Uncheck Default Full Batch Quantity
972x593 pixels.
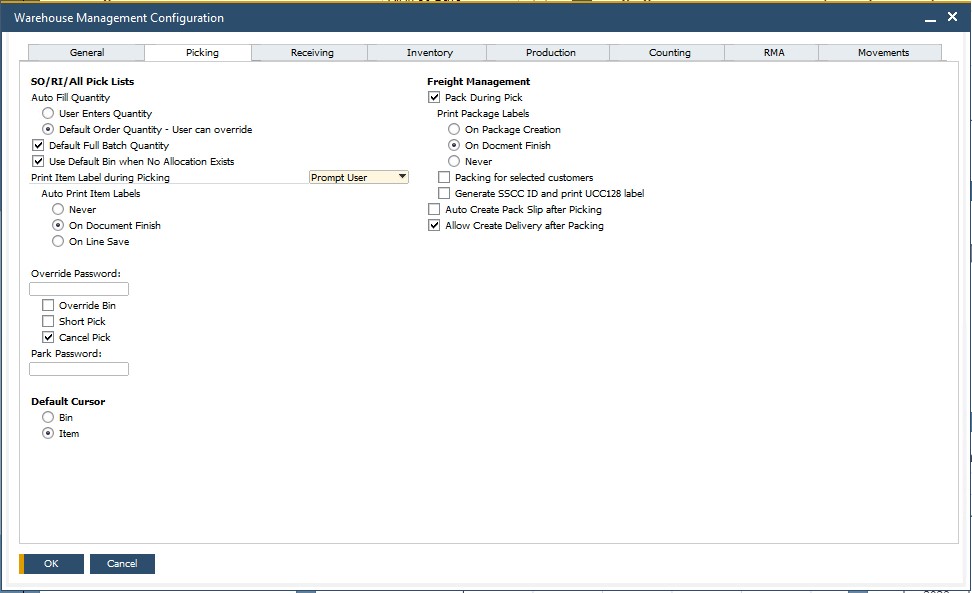(37, 145)
